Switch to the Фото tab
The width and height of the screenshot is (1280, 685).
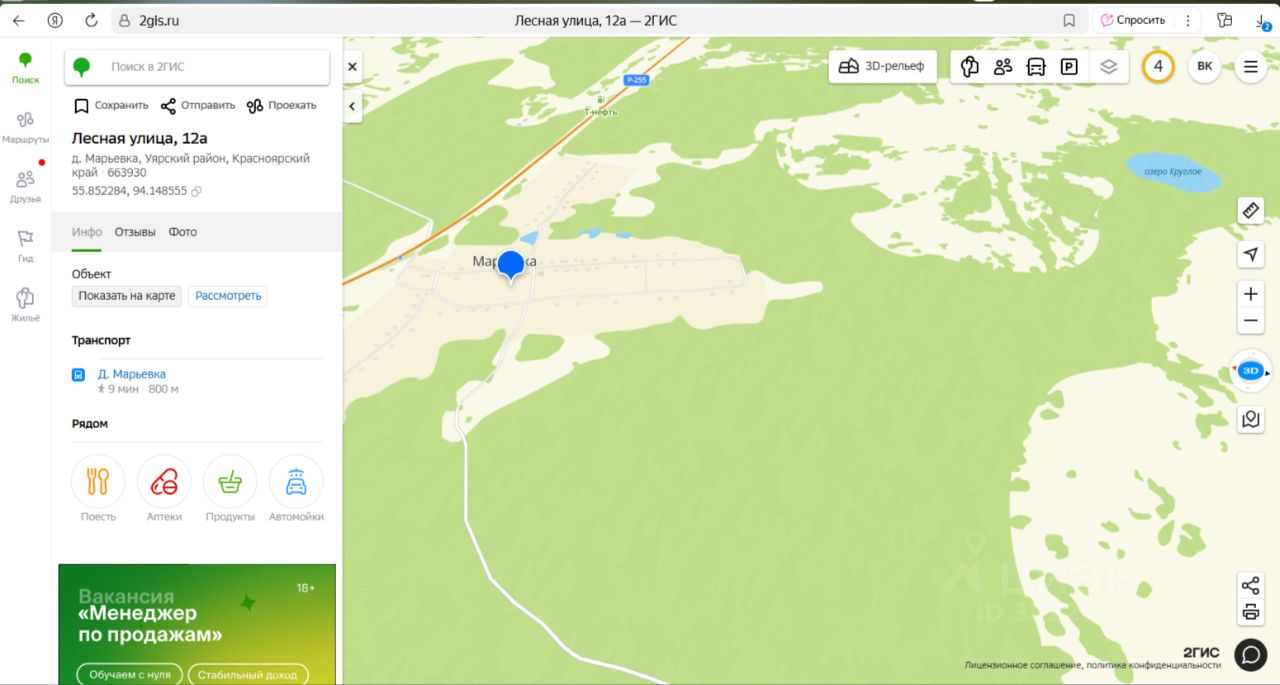pyautogui.click(x=183, y=232)
